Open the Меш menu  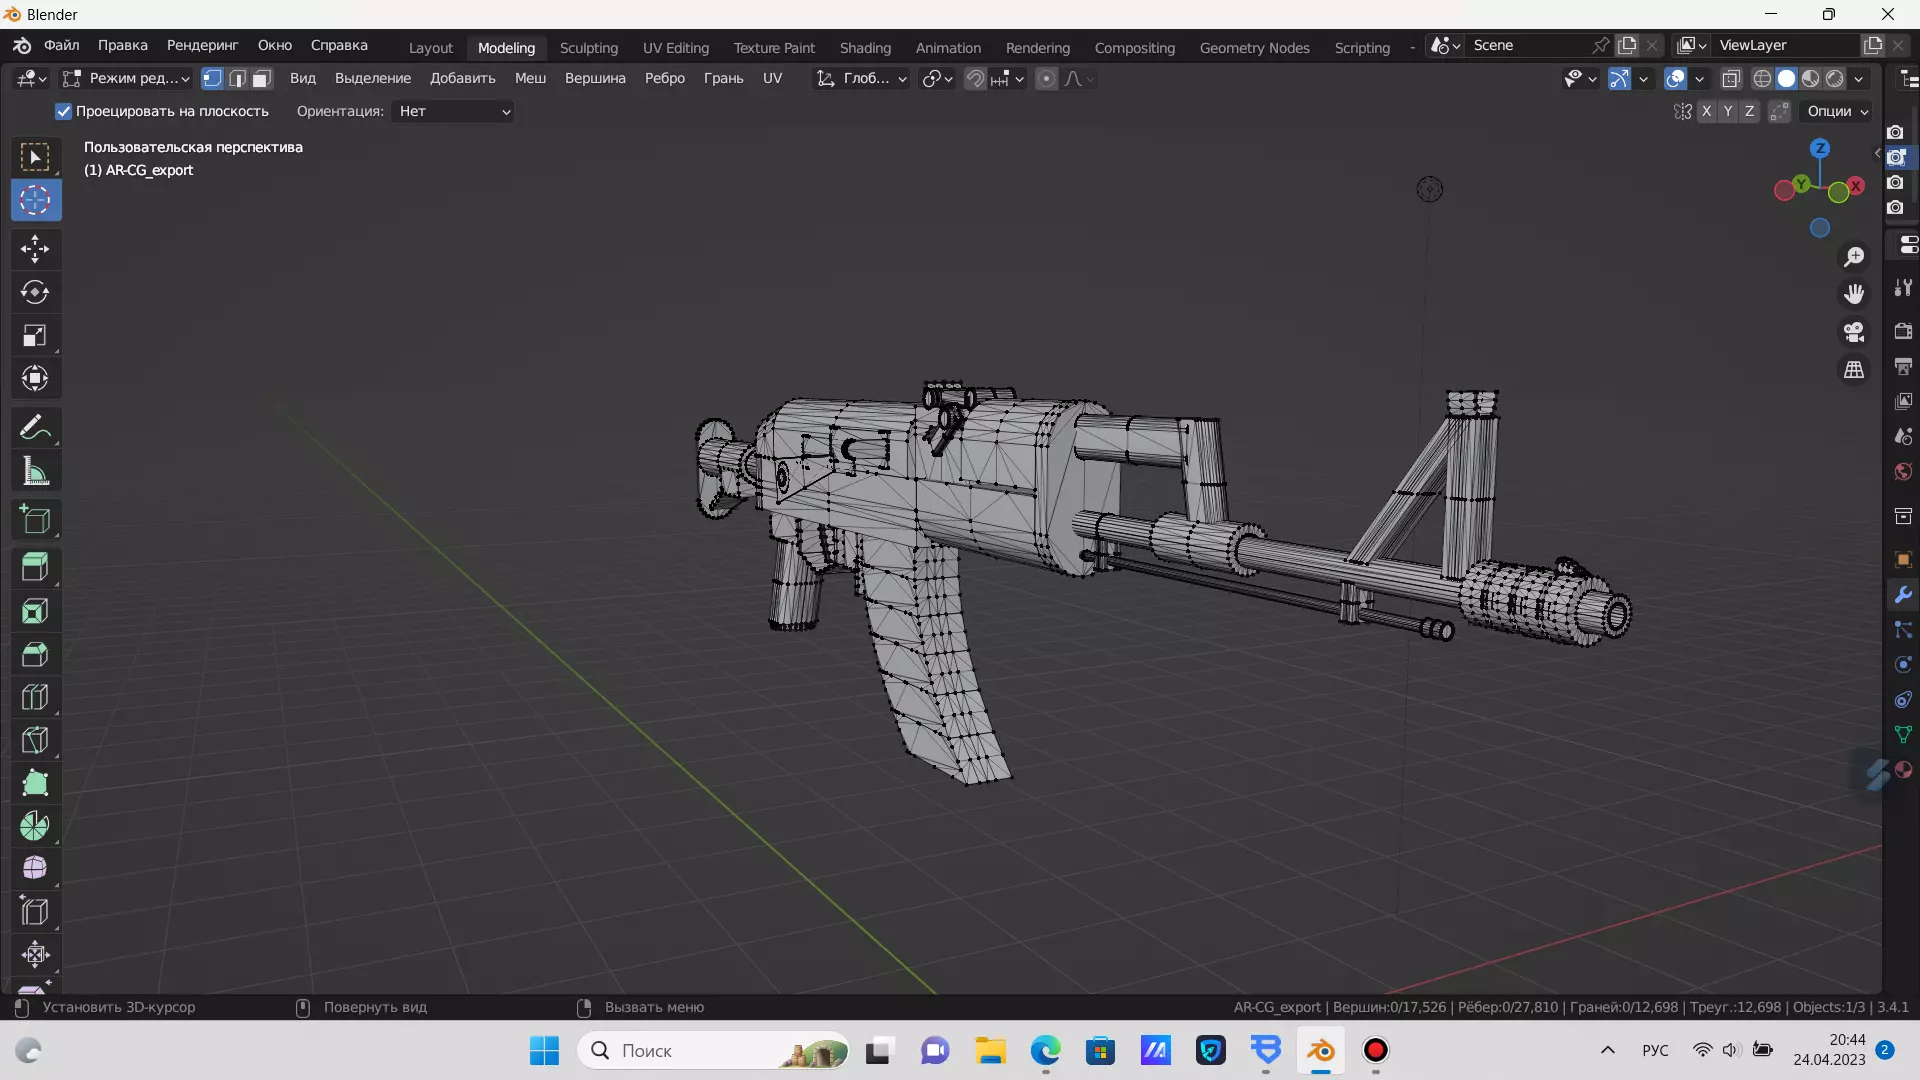[530, 78]
